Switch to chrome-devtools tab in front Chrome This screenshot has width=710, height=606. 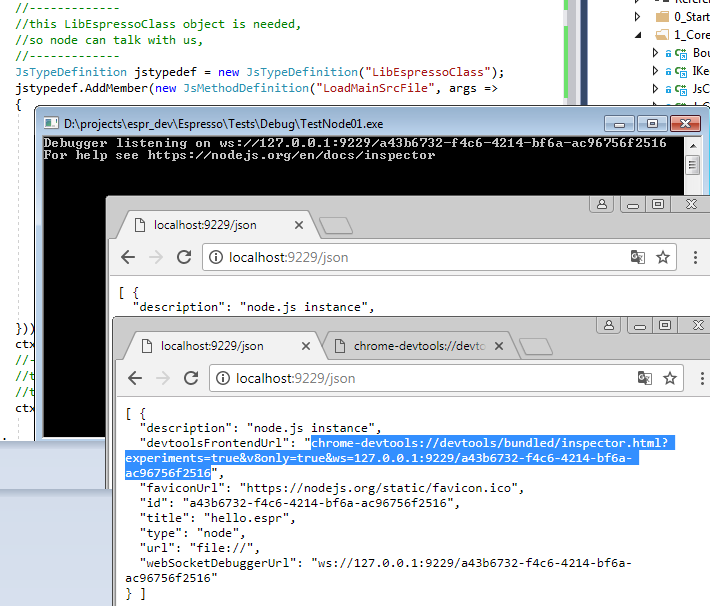click(x=419, y=346)
